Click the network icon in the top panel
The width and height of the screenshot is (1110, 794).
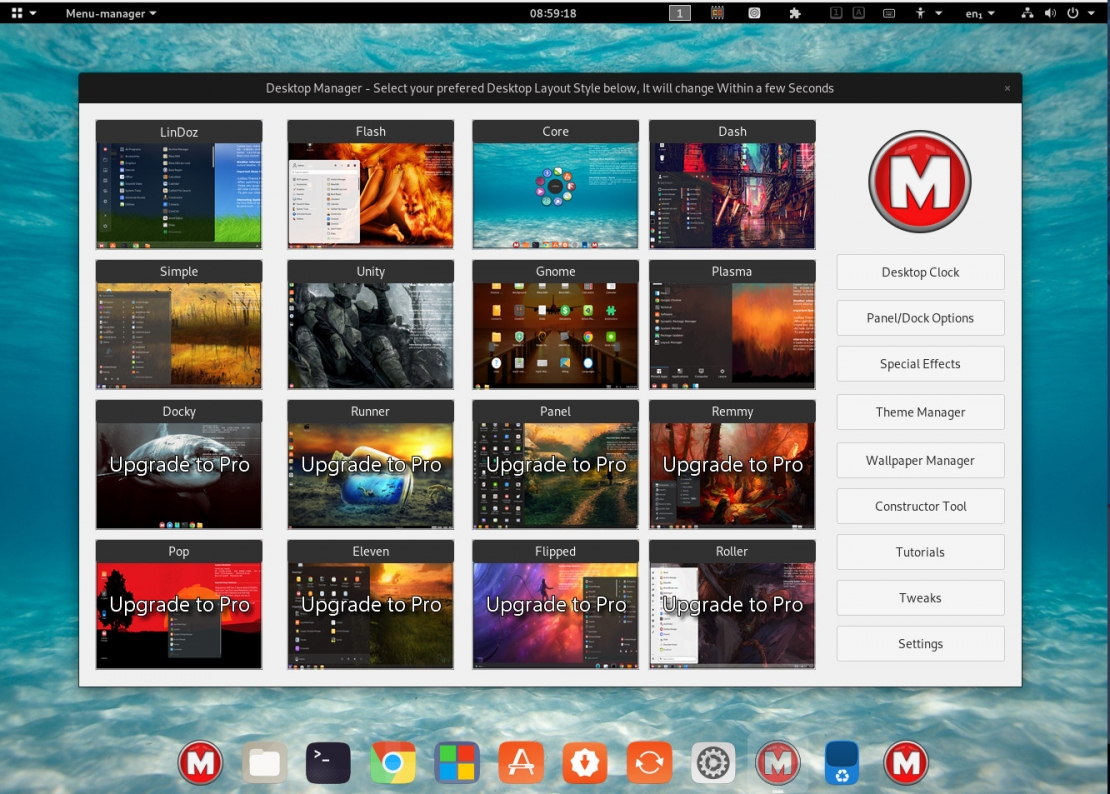[x=1028, y=13]
